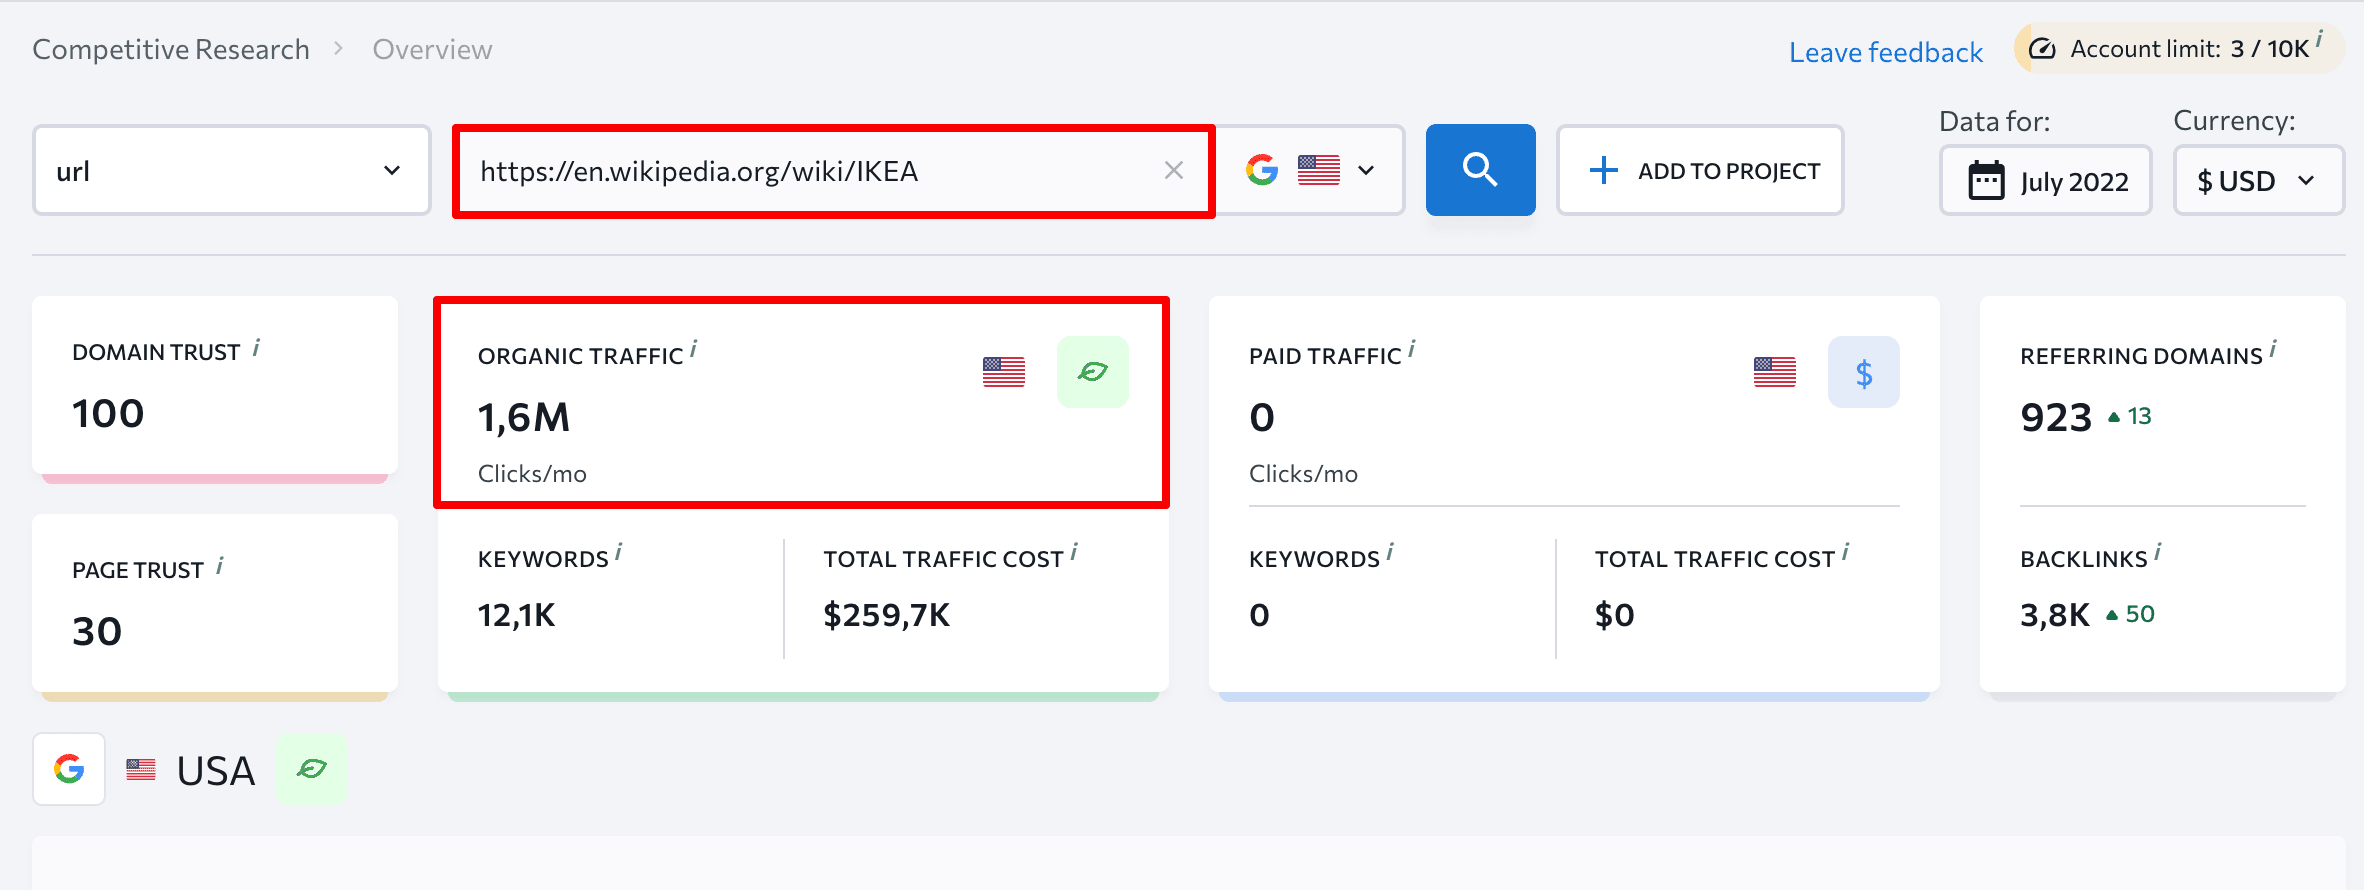Viewport: 2364px width, 890px height.
Task: Click the 12,1K keywords value
Action: (516, 615)
